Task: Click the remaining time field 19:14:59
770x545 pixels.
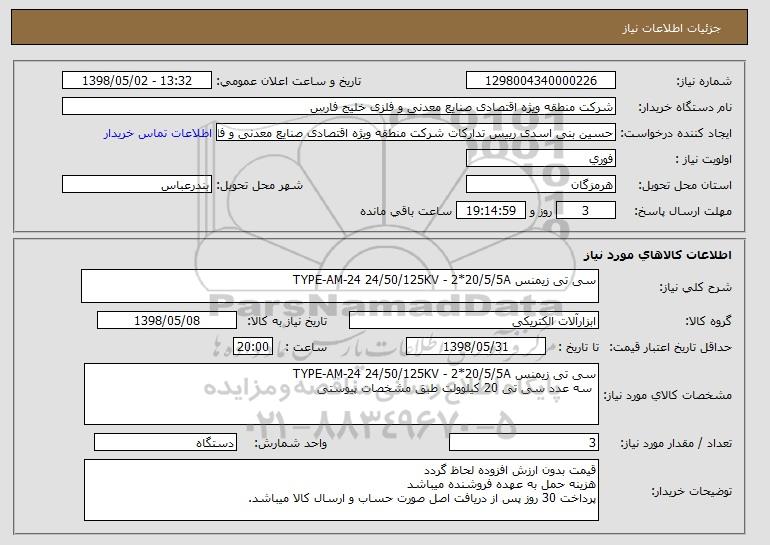Action: pyautogui.click(x=491, y=211)
